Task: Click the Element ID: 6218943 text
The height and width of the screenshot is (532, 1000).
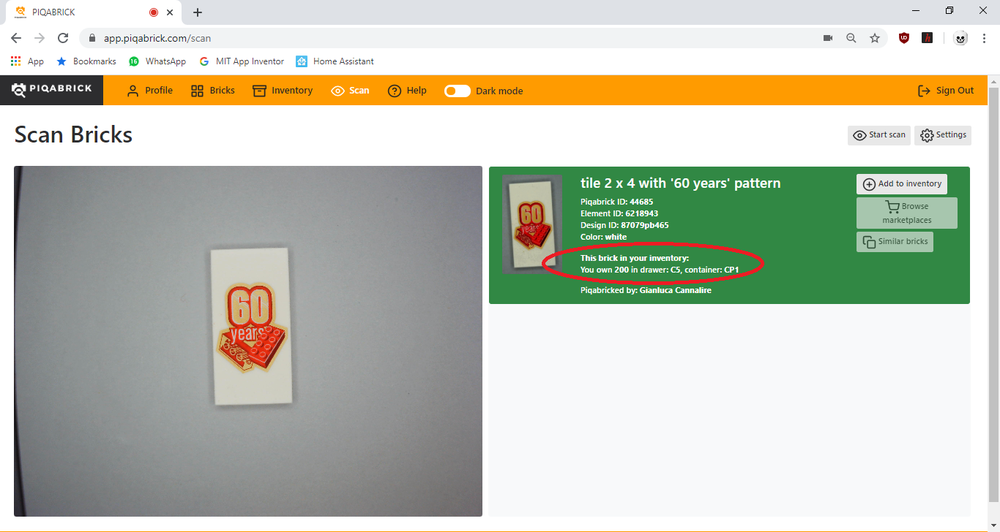Action: pyautogui.click(x=619, y=213)
